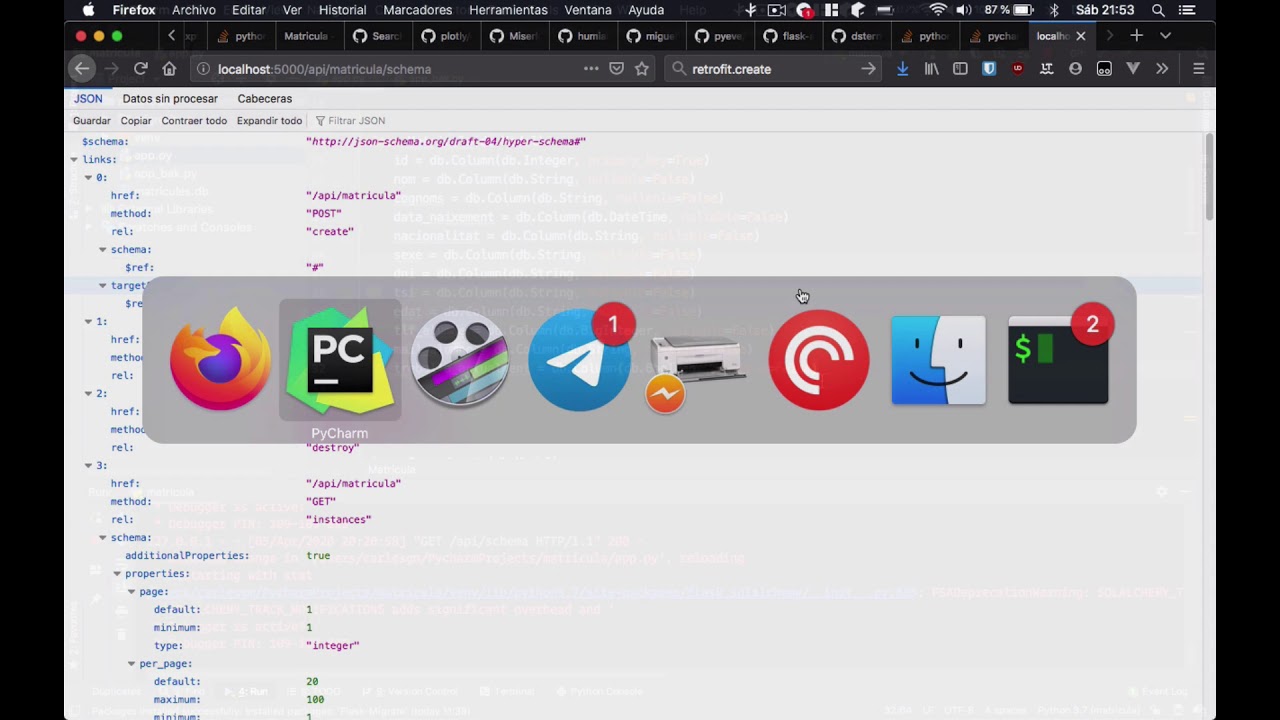Open Terminal app from switcher
This screenshot has width=1280, height=720.
click(1058, 360)
